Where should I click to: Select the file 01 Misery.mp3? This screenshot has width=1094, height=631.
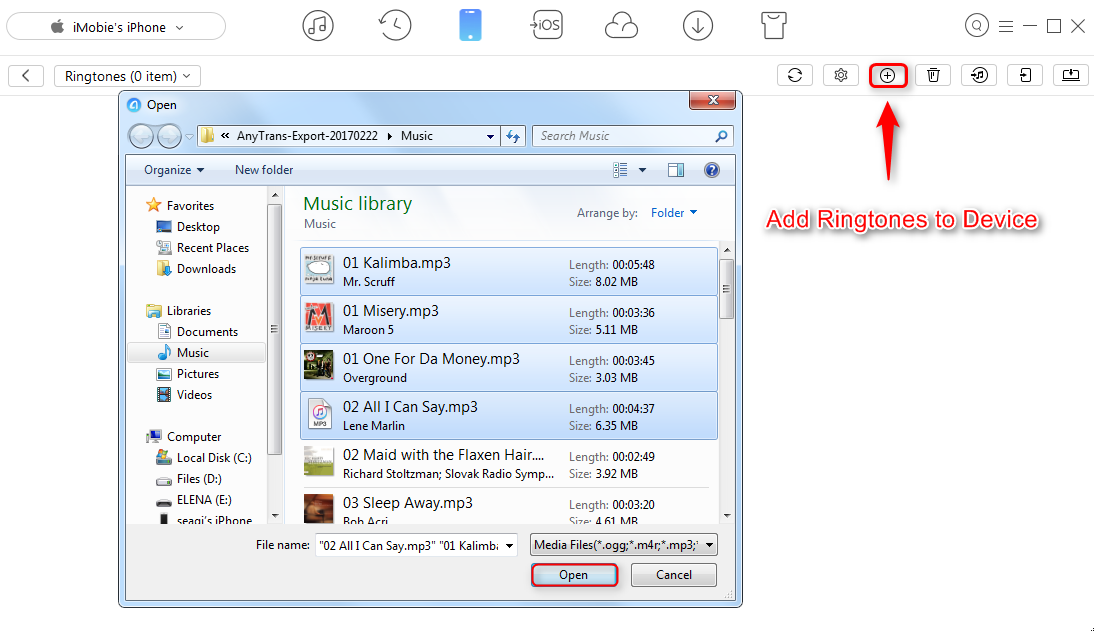pyautogui.click(x=509, y=320)
